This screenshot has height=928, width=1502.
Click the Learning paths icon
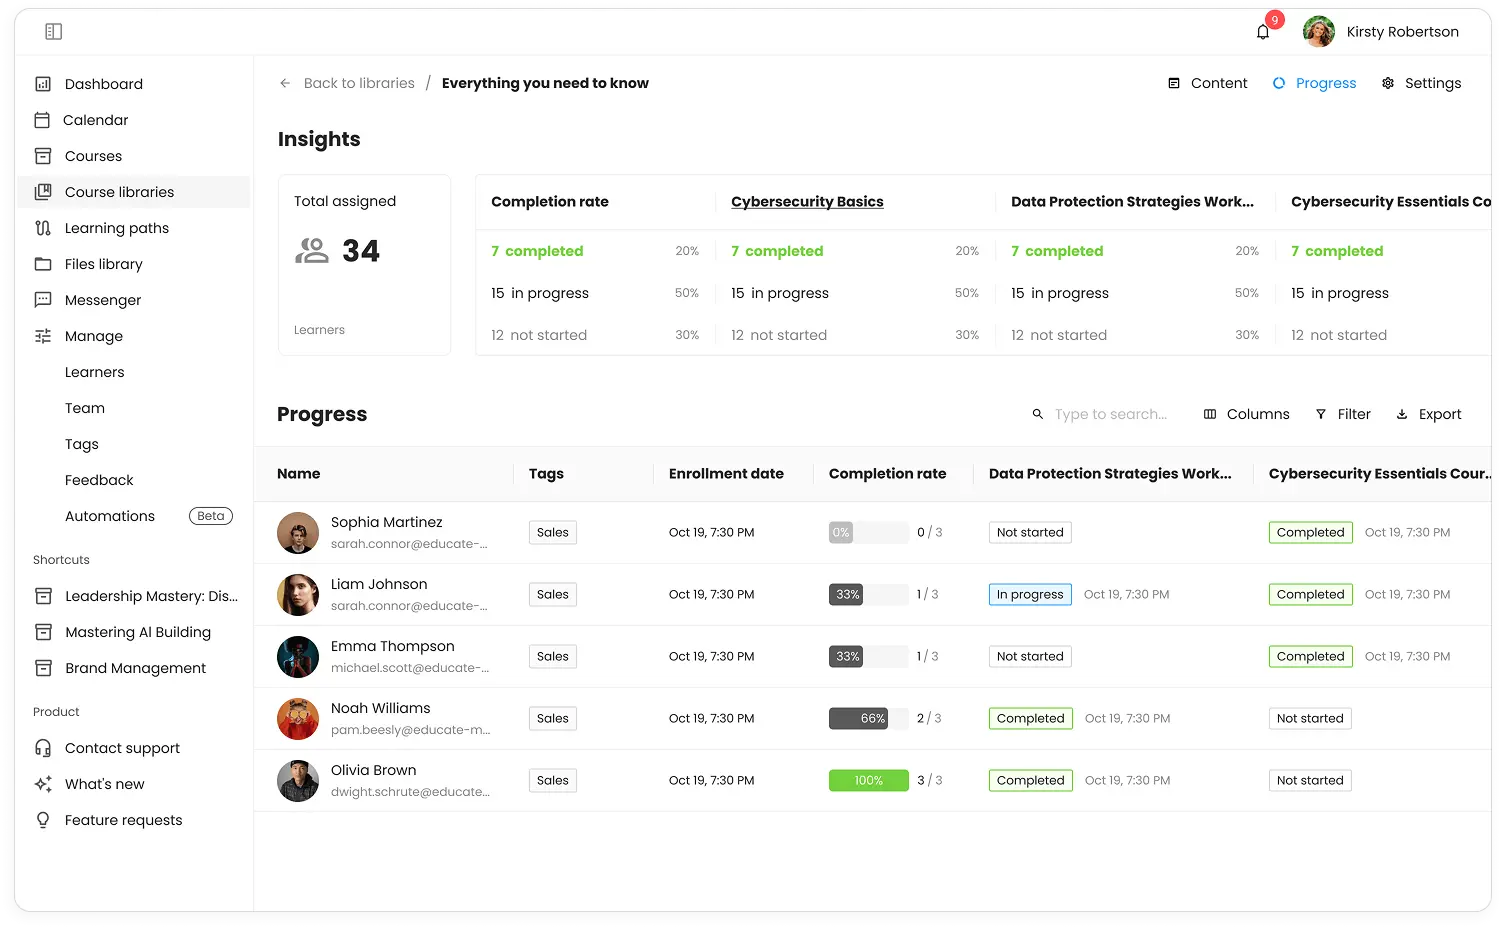click(x=42, y=228)
